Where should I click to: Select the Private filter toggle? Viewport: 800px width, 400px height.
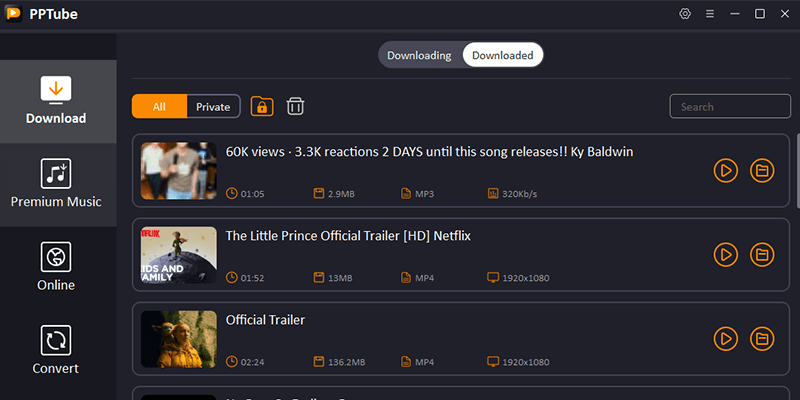[213, 107]
